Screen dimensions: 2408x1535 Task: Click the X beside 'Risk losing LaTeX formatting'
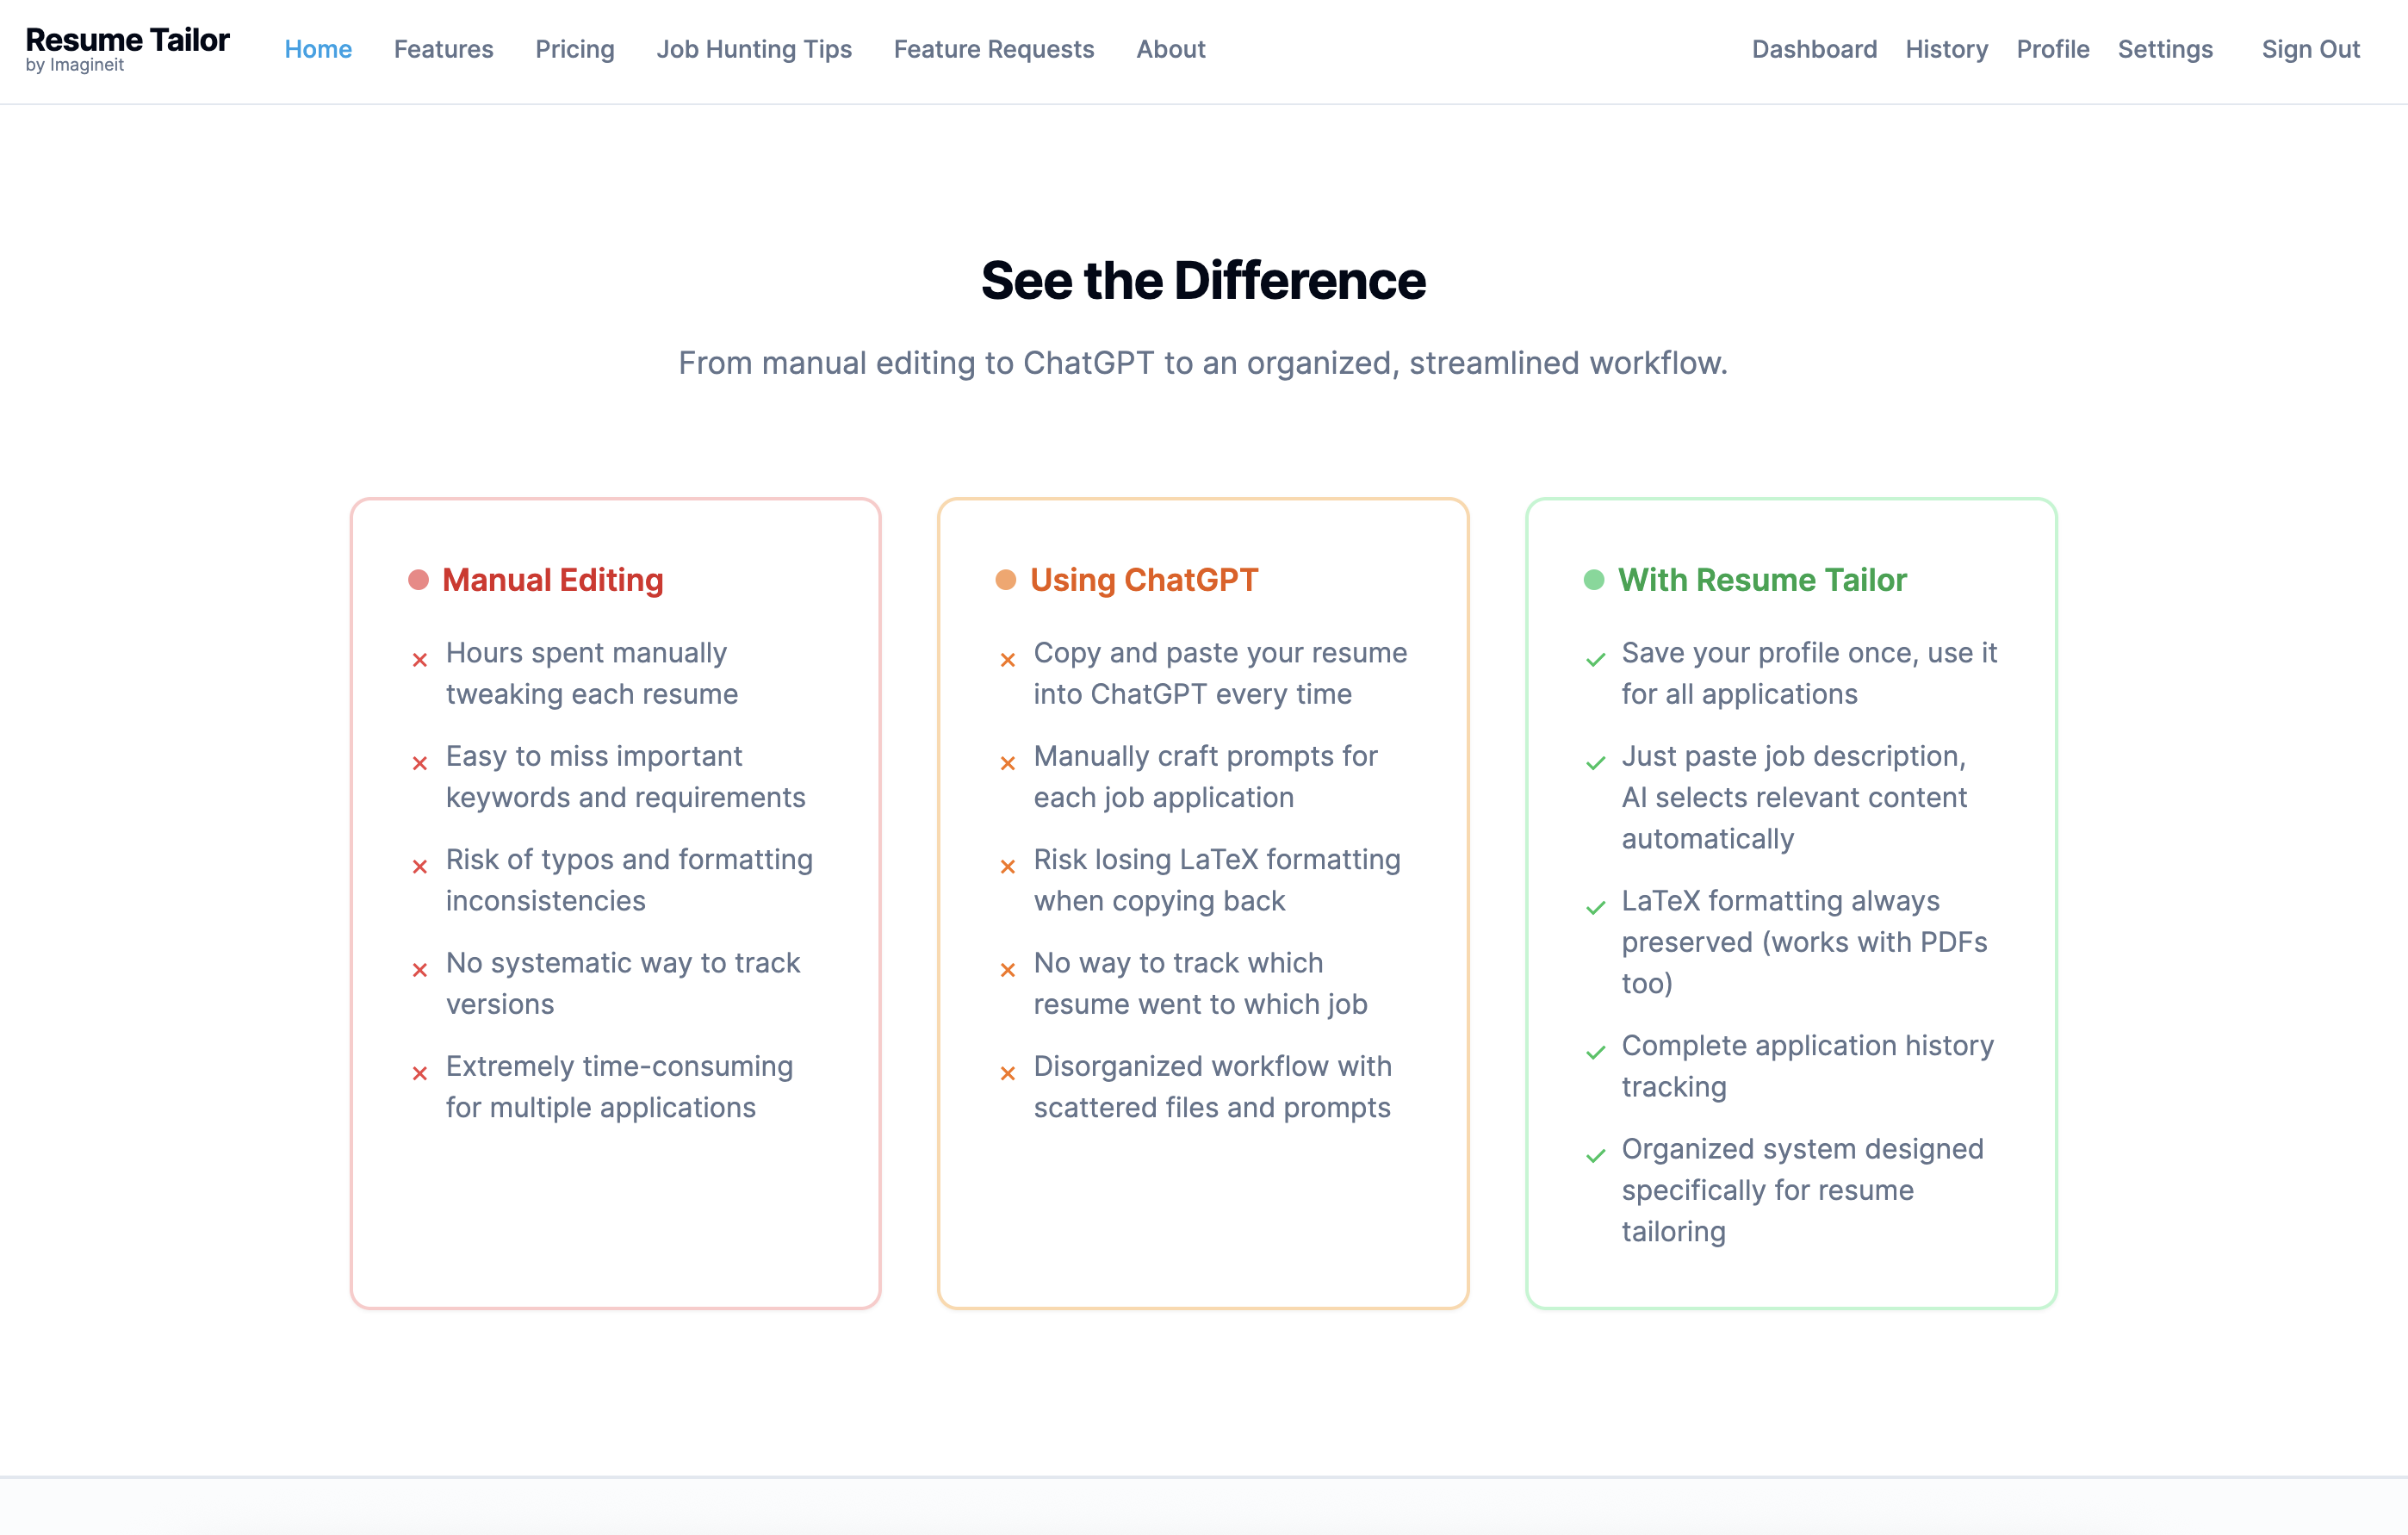(x=1006, y=866)
